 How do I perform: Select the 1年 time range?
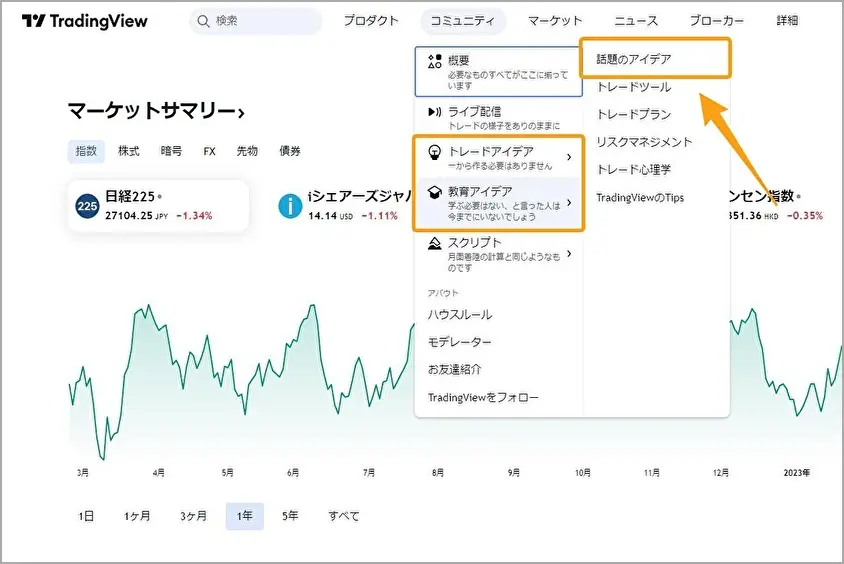point(245,516)
